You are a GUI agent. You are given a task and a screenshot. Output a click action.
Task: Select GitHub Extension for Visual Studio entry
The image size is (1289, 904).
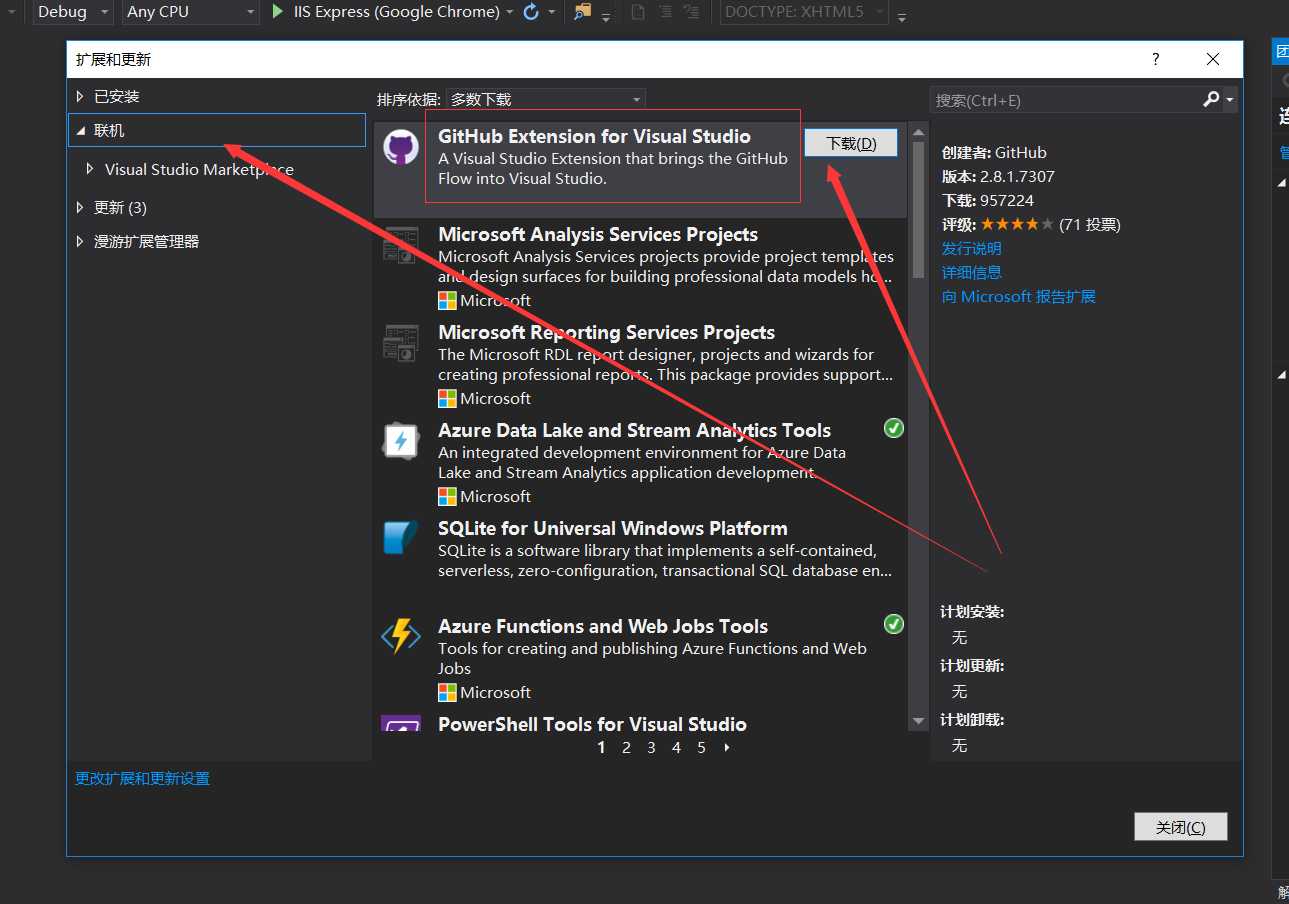tap(640, 170)
